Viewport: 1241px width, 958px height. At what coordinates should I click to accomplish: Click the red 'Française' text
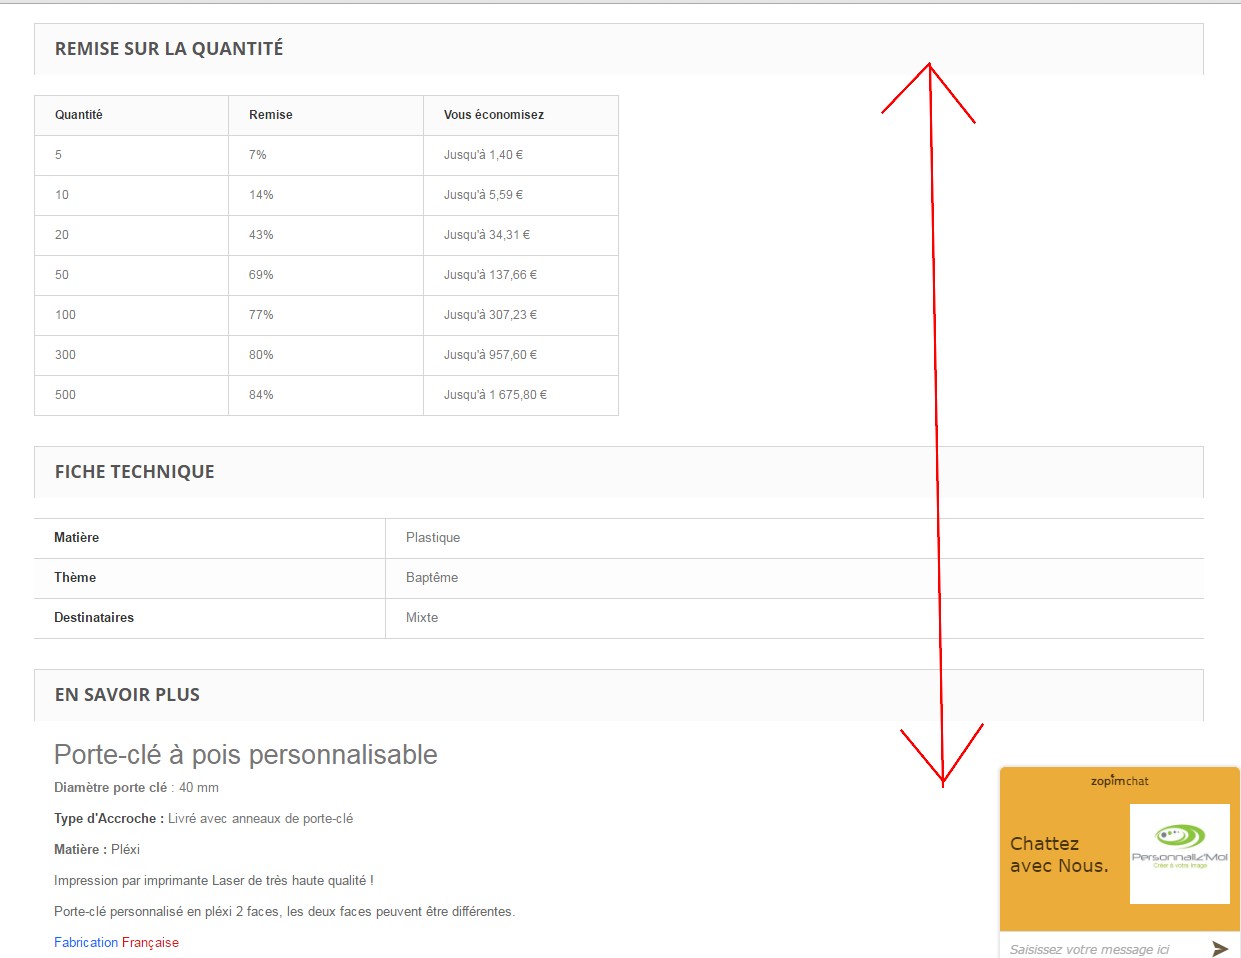click(150, 942)
